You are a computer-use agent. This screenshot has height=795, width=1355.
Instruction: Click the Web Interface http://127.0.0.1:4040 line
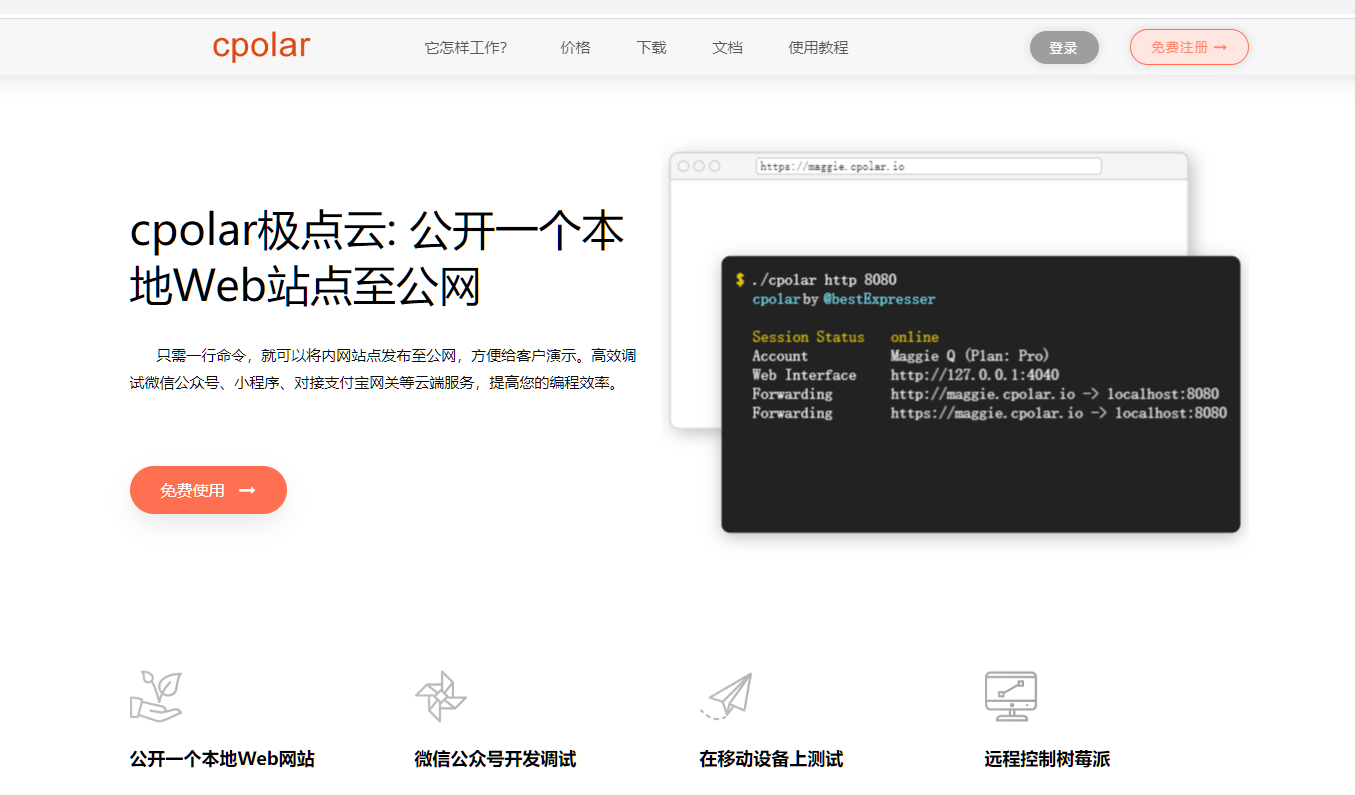[905, 375]
